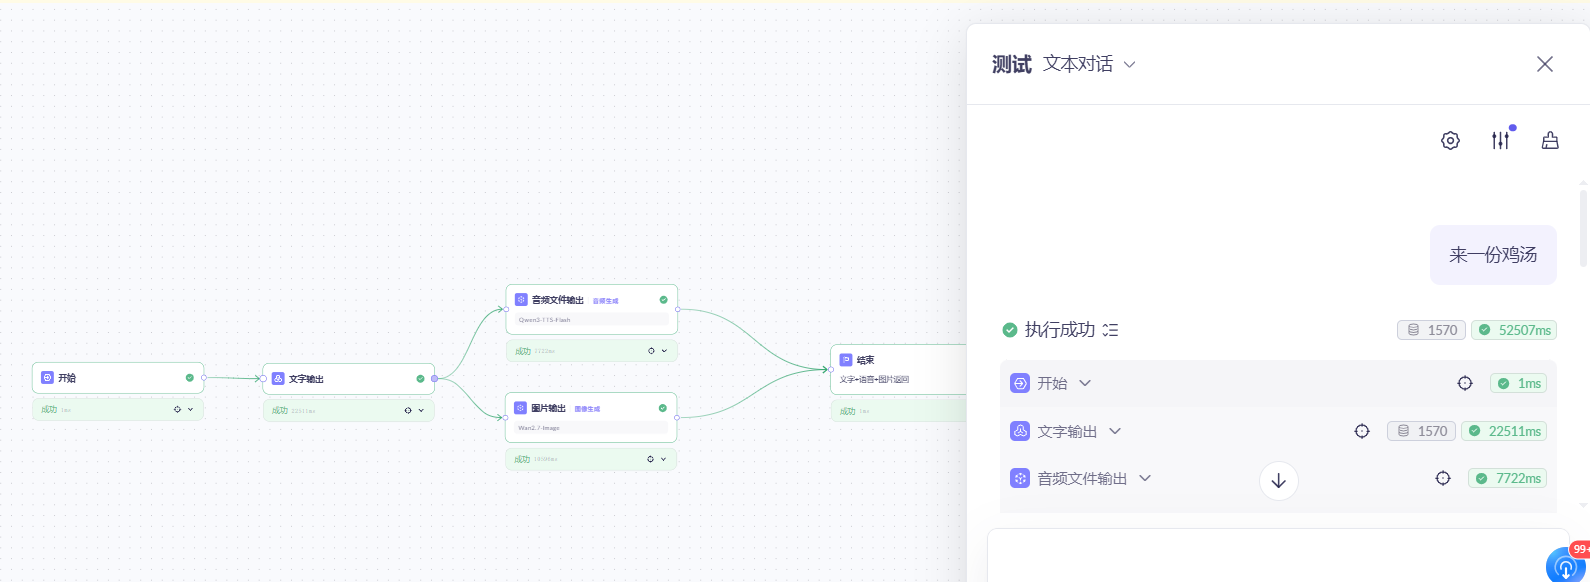Click the 测试 panel title
Viewport: 1590px width, 582px height.
point(1011,64)
